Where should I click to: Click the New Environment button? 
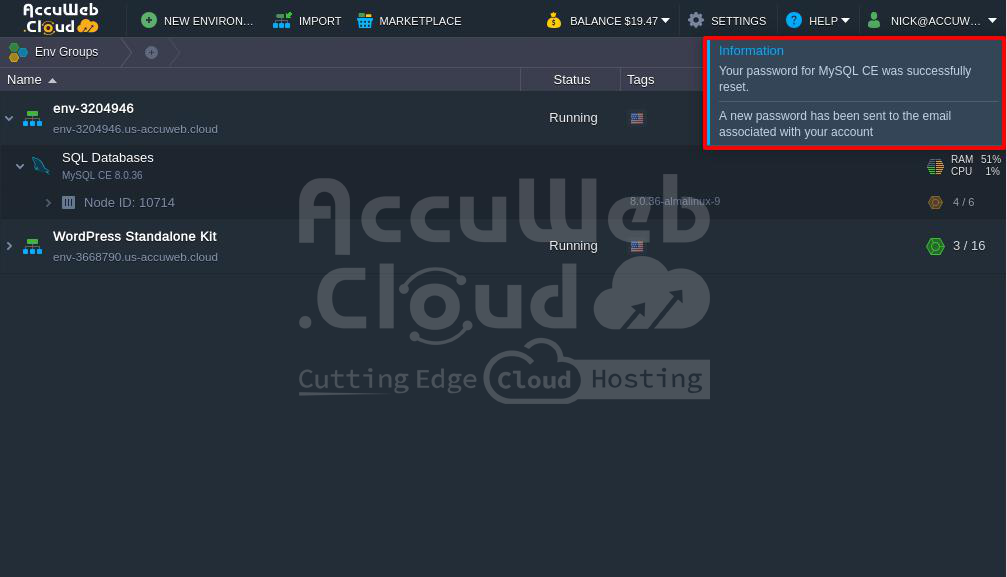(x=198, y=20)
